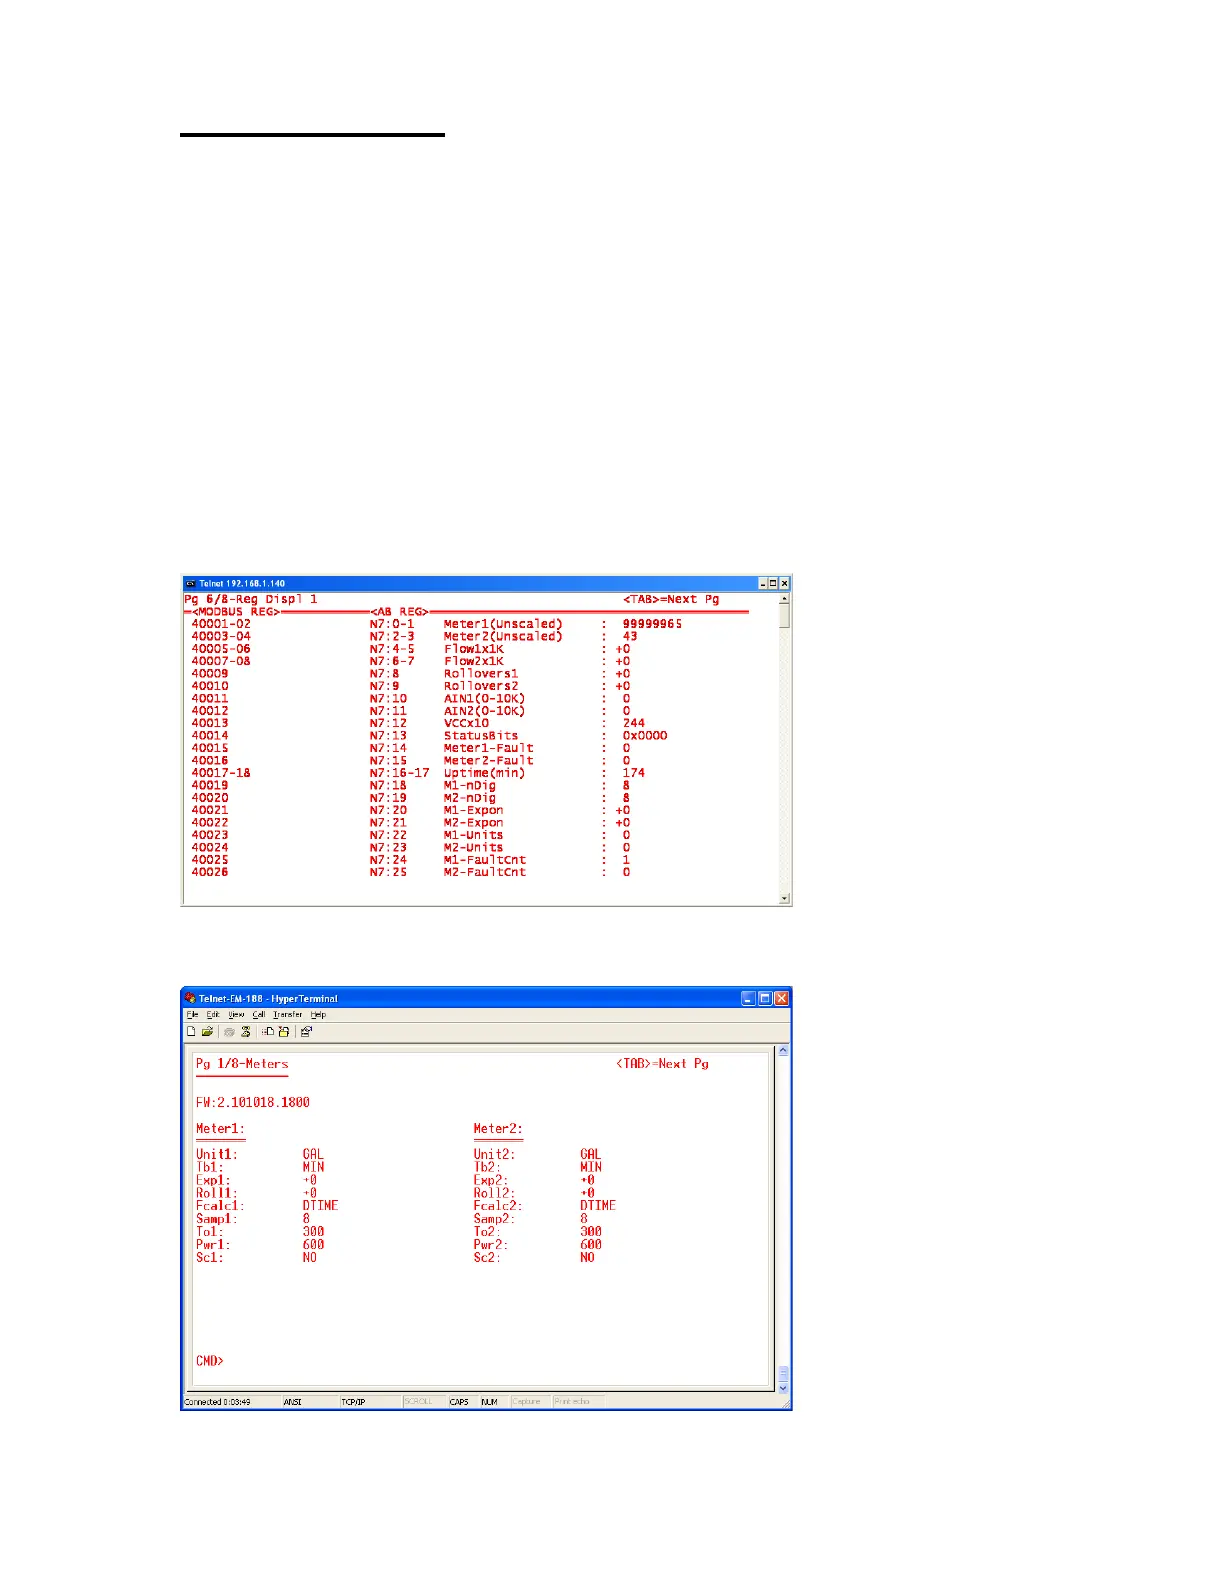Click scroll-up arrow in Telnet 192.168.1.140 window

coord(785,598)
